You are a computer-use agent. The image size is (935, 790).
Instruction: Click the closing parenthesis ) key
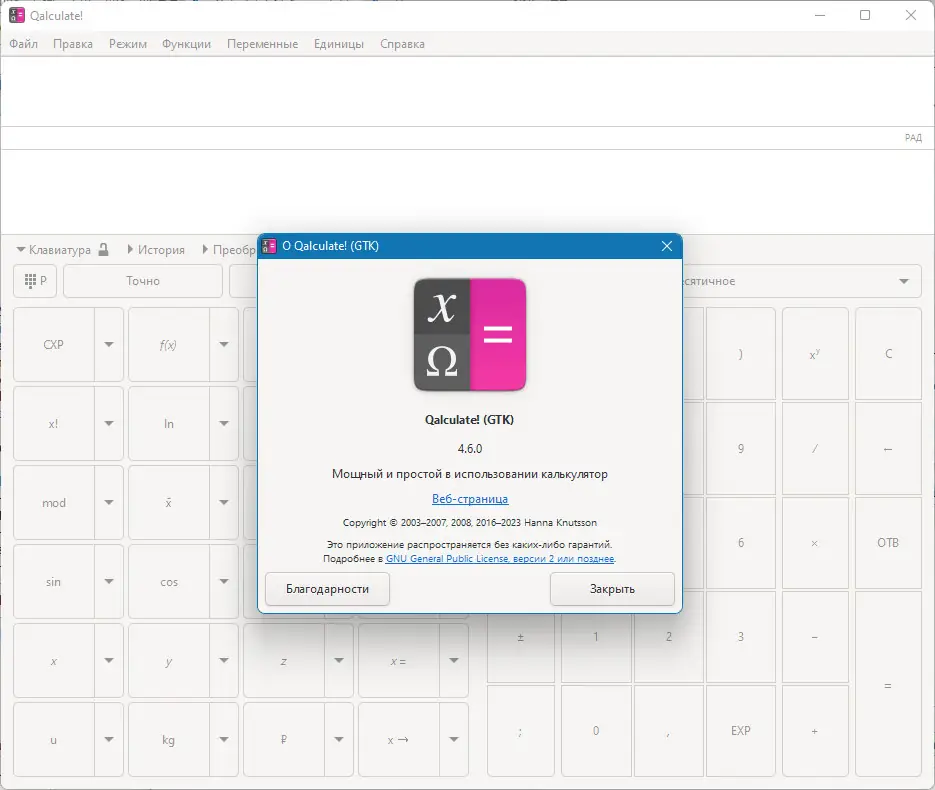tap(741, 354)
